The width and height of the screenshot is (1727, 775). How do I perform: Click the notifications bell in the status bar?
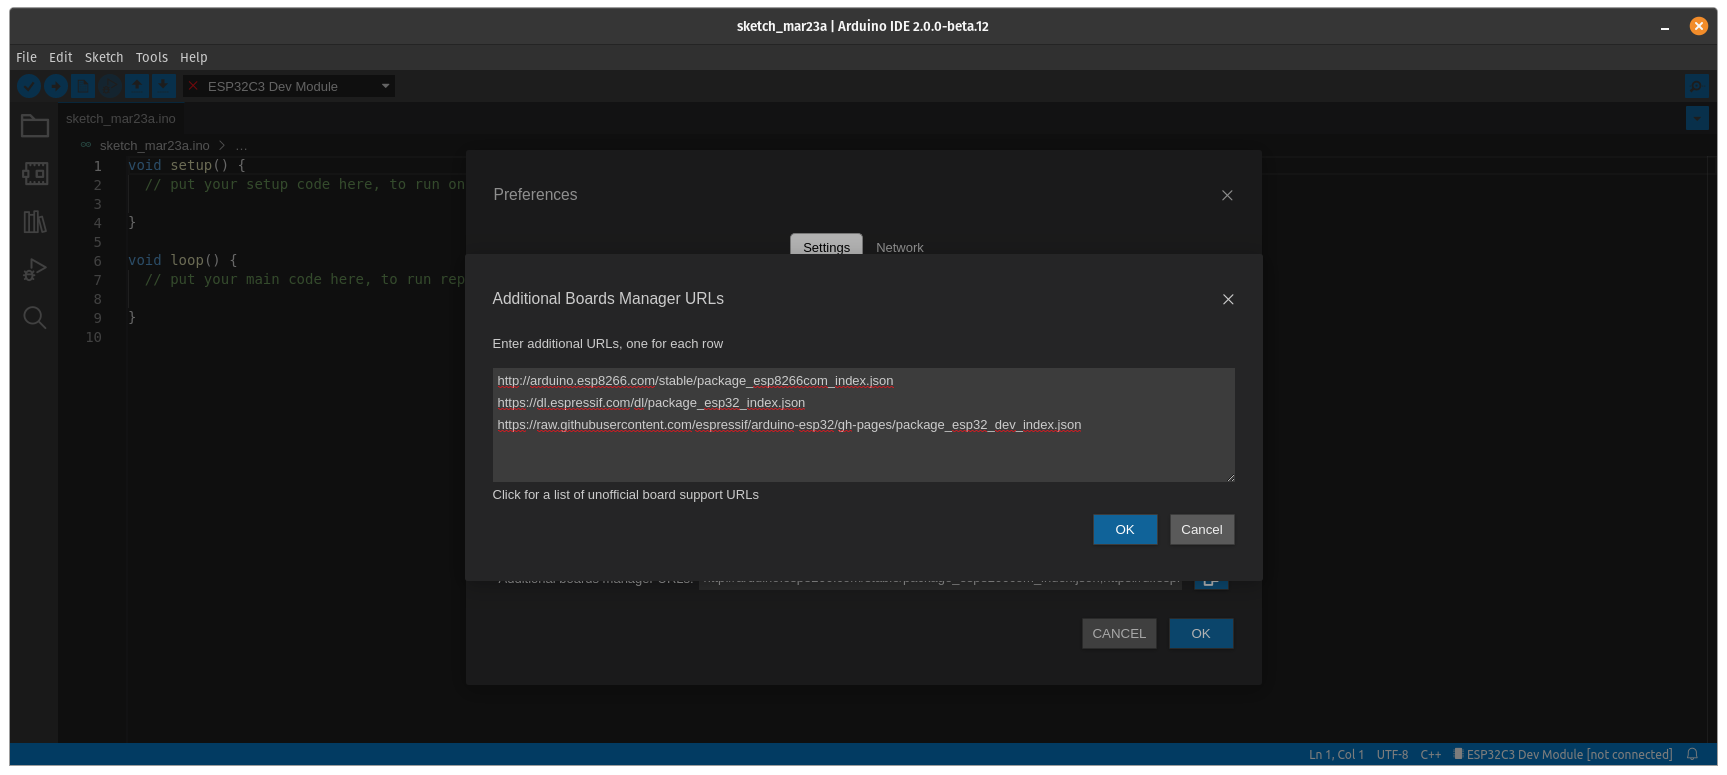tap(1692, 754)
